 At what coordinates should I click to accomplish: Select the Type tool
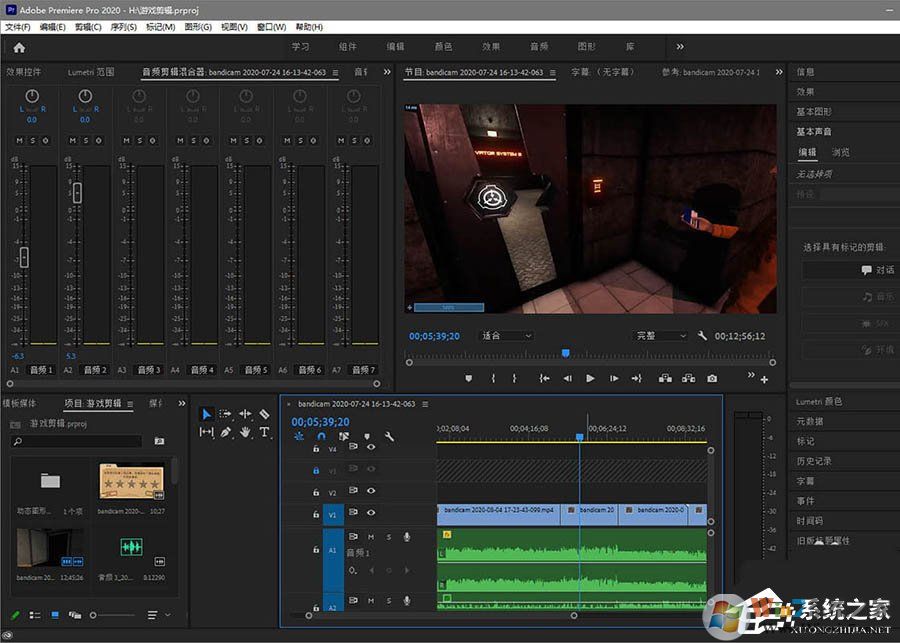pyautogui.click(x=264, y=432)
